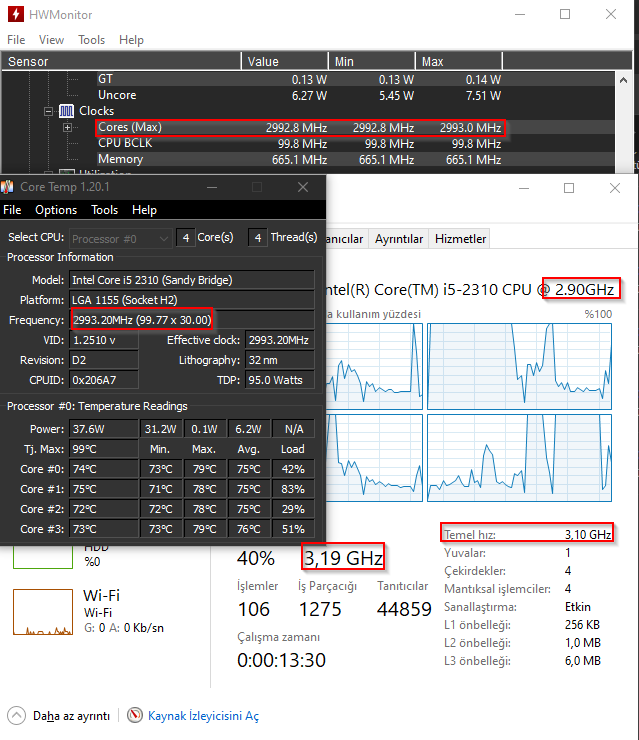Screen dimensions: 639x740
Task: Select the Uncore power row in HWMonitor
Action: pyautogui.click(x=299, y=95)
